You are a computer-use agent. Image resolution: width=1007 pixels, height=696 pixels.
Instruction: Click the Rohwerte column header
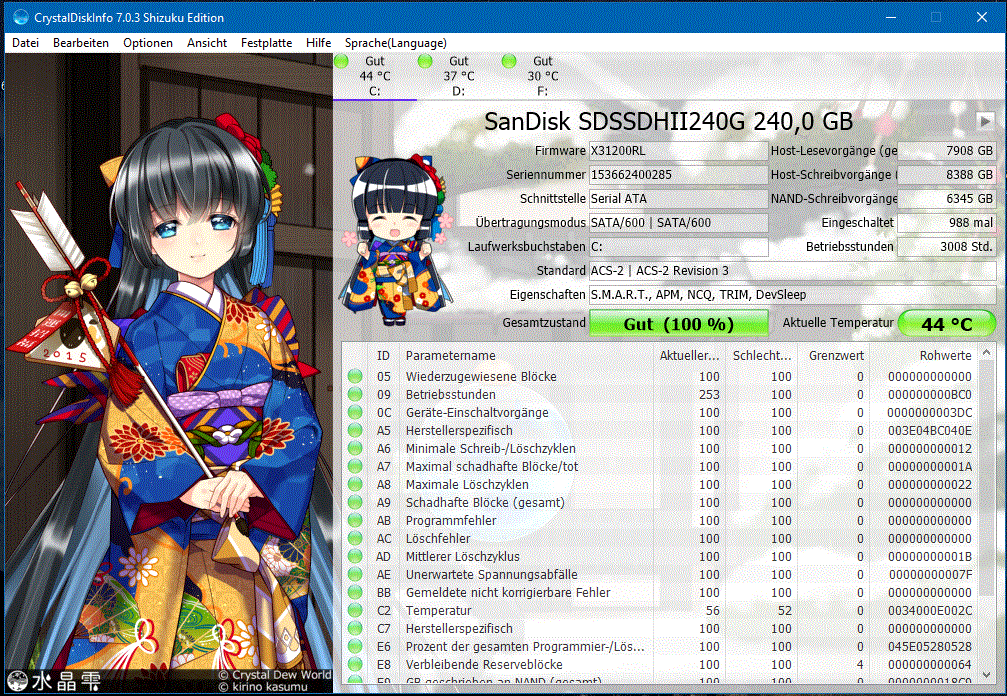tap(924, 356)
